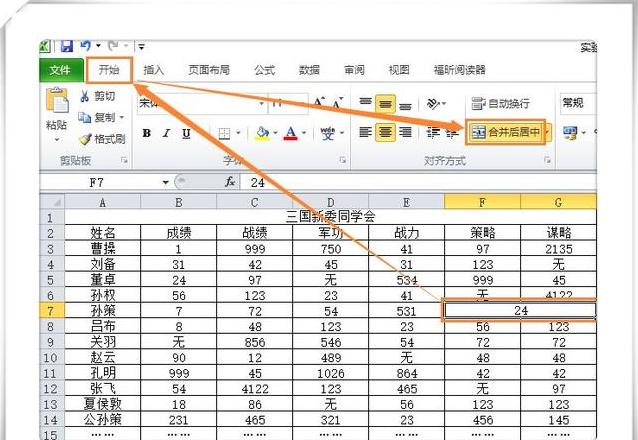The image size is (638, 440).
Task: Open the 审阅 tab
Action: pyautogui.click(x=354, y=70)
